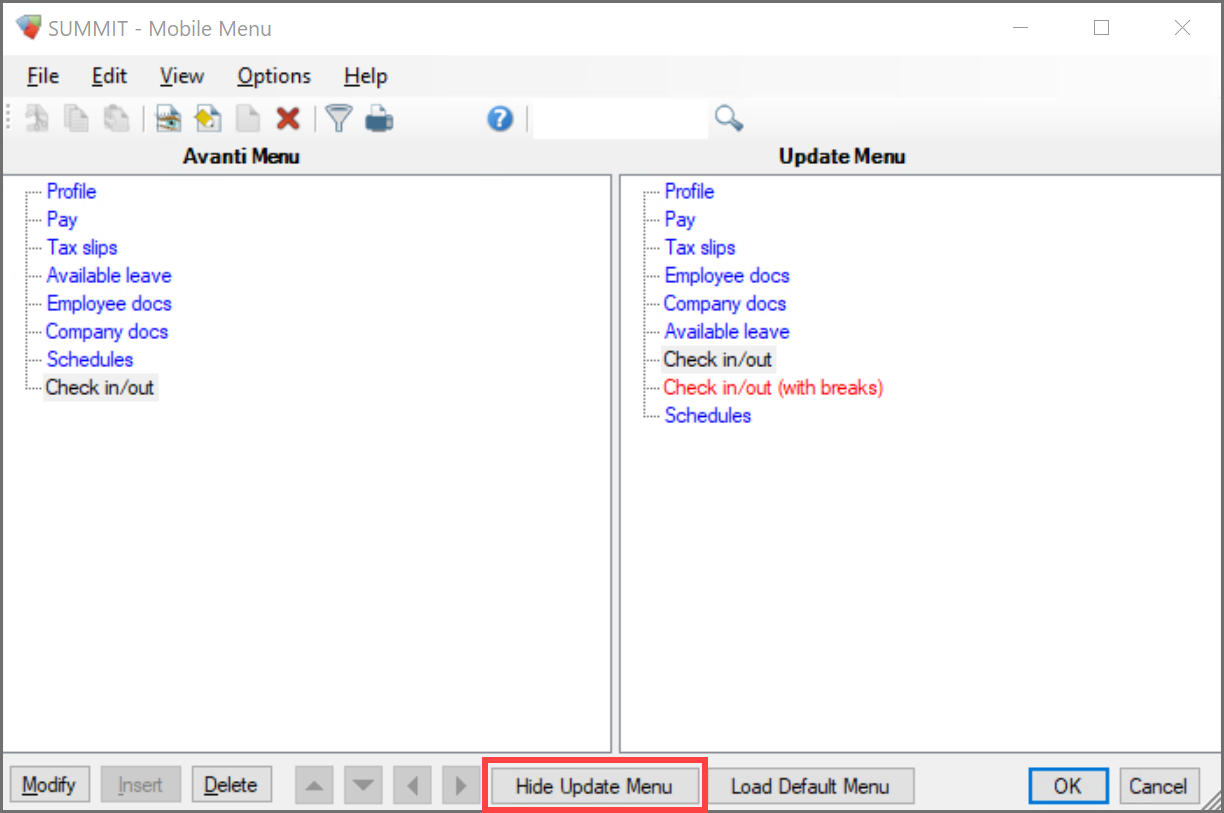1224x813 pixels.
Task: Minimize the Mobile Menu window
Action: pyautogui.click(x=1022, y=28)
